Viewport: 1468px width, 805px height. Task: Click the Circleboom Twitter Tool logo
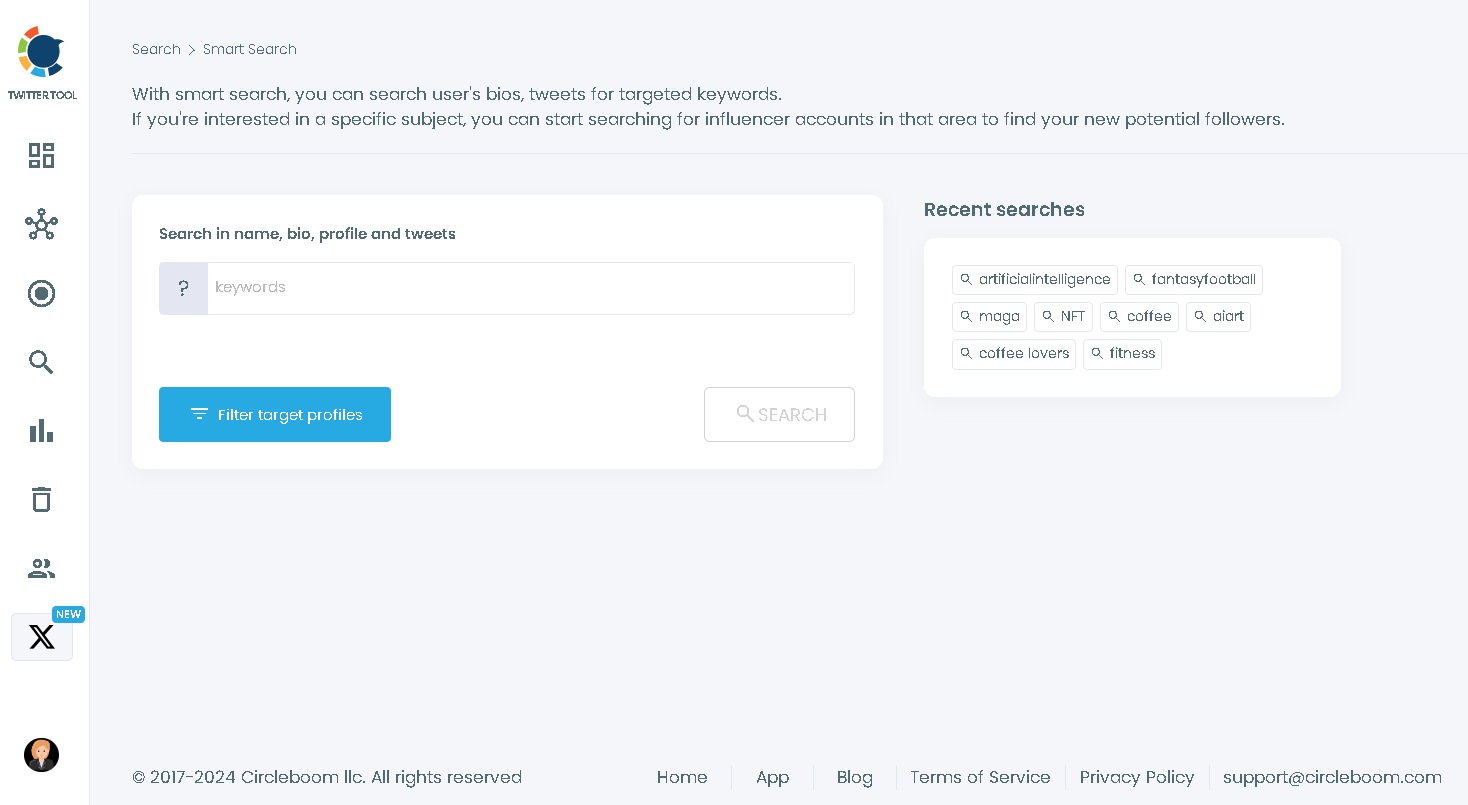pyautogui.click(x=42, y=63)
